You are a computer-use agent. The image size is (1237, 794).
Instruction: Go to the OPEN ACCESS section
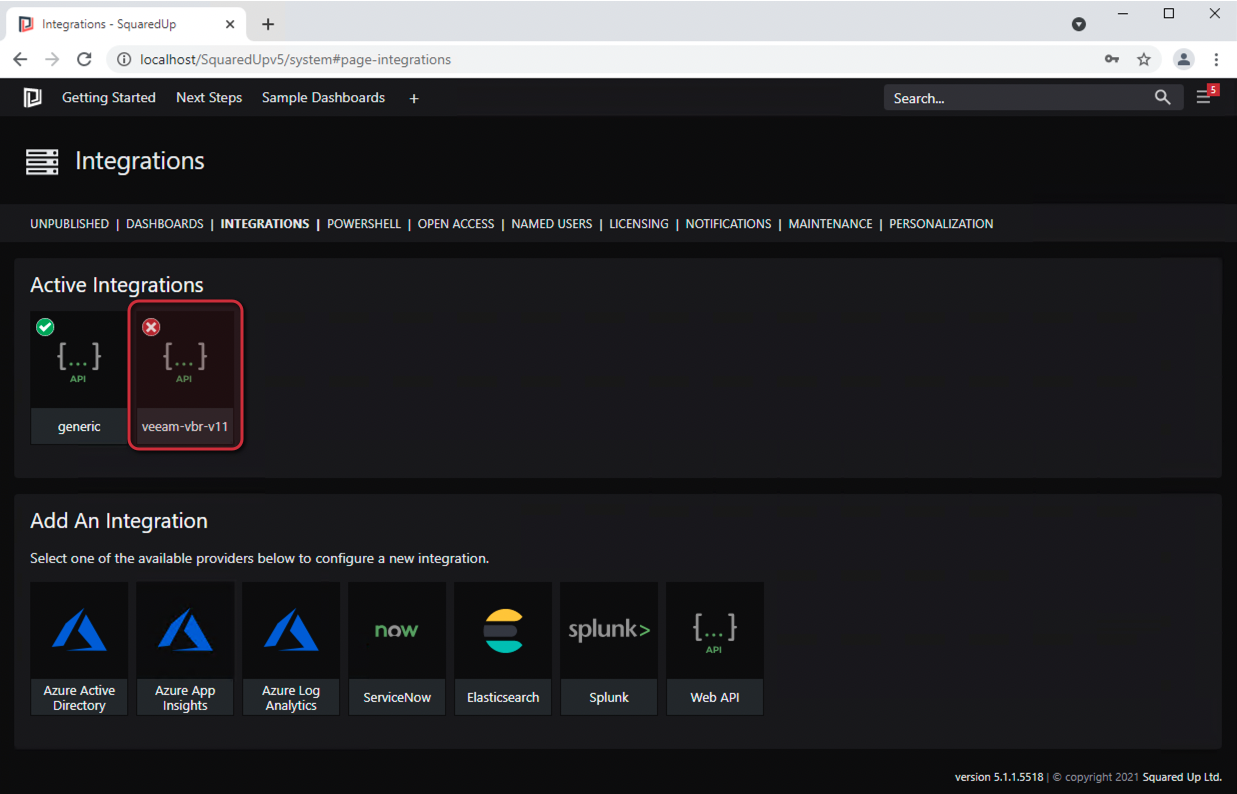pyautogui.click(x=456, y=224)
